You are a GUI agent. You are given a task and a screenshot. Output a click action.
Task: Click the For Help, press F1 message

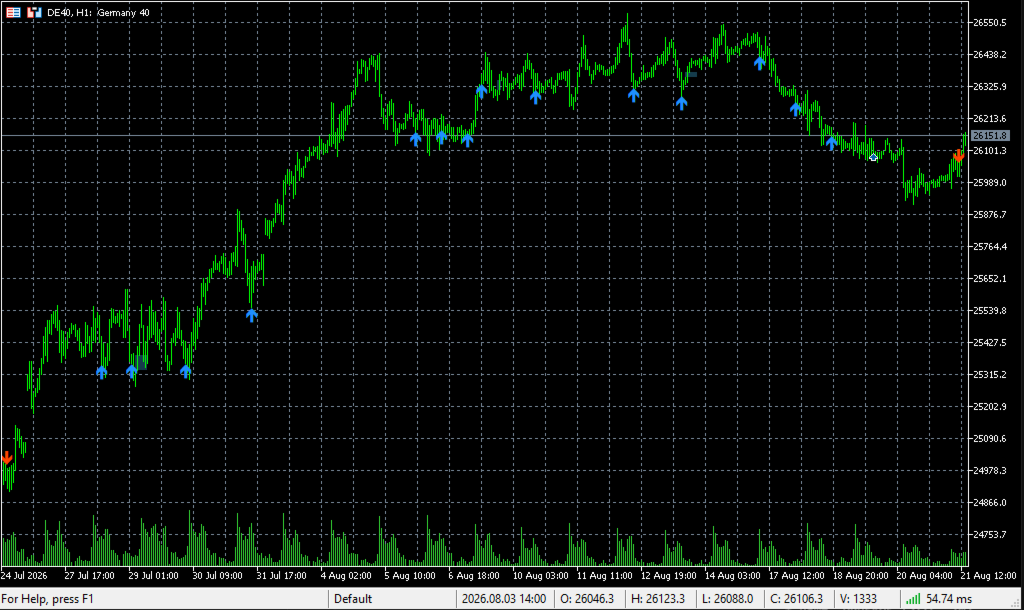point(48,599)
